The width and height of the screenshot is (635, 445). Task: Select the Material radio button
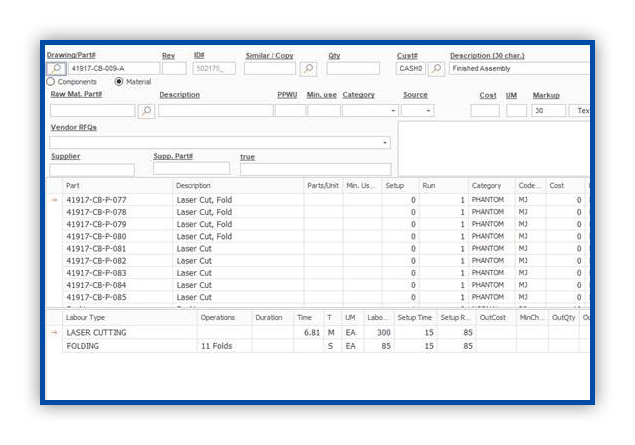(119, 82)
